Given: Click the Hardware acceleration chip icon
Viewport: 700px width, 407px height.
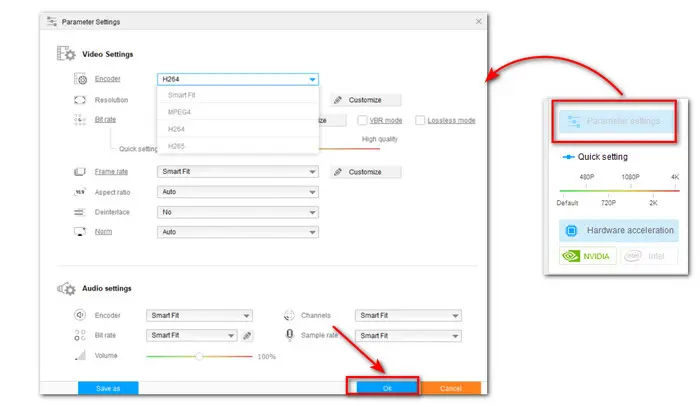Looking at the screenshot, I should pos(571,231).
